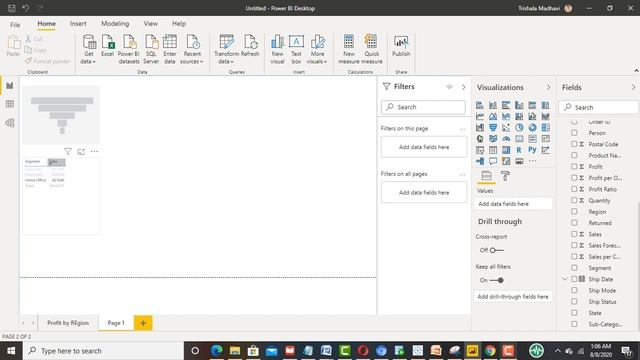Check the Person field
Image resolution: width=640 pixels, height=360 pixels.
tap(574, 133)
